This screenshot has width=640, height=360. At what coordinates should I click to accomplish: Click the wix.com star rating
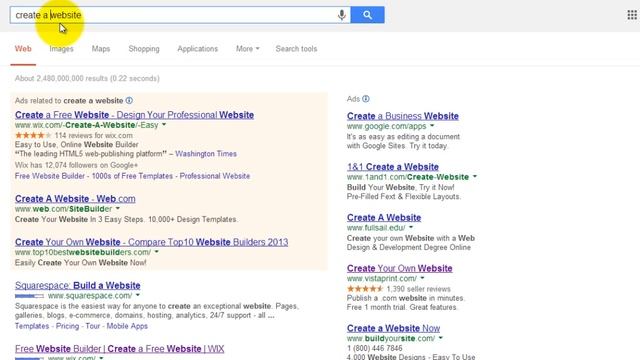[33, 135]
